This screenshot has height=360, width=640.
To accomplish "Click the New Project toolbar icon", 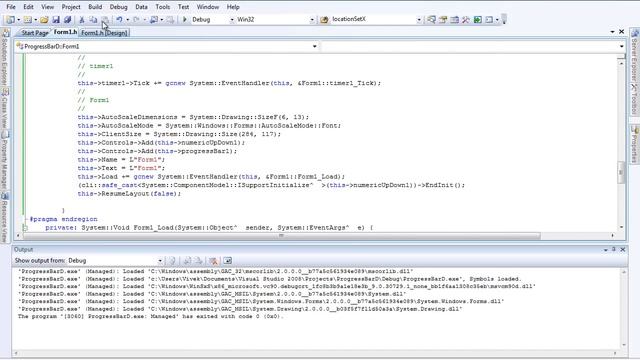I will tap(10, 20).
